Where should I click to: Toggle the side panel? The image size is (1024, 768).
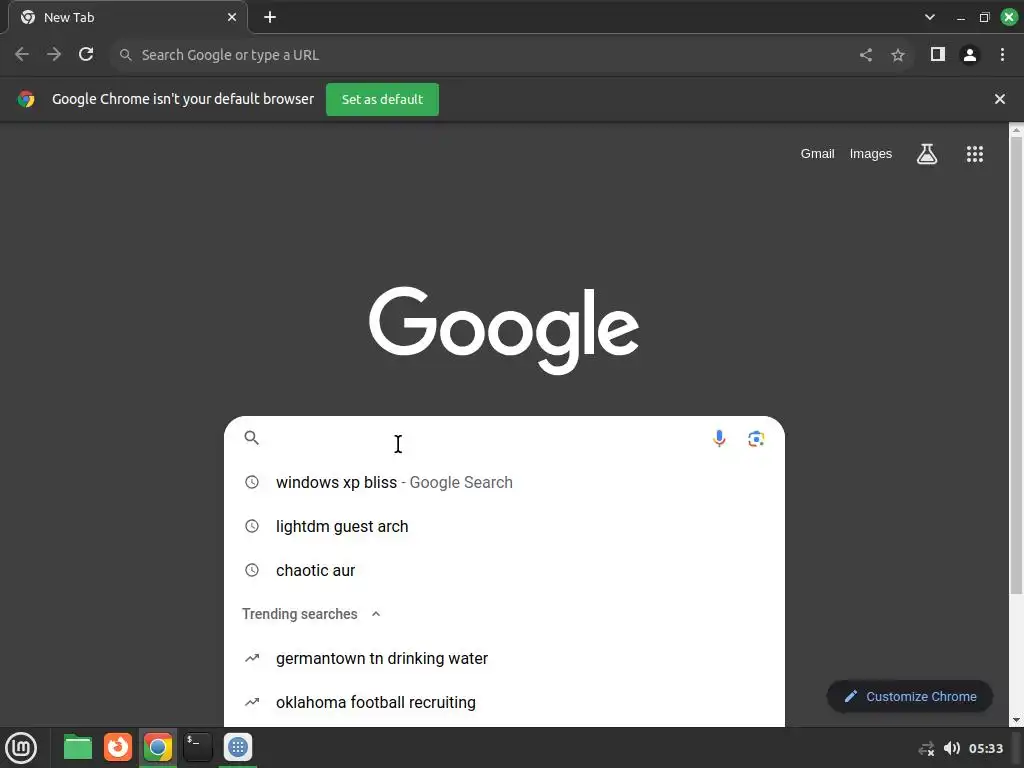click(938, 55)
